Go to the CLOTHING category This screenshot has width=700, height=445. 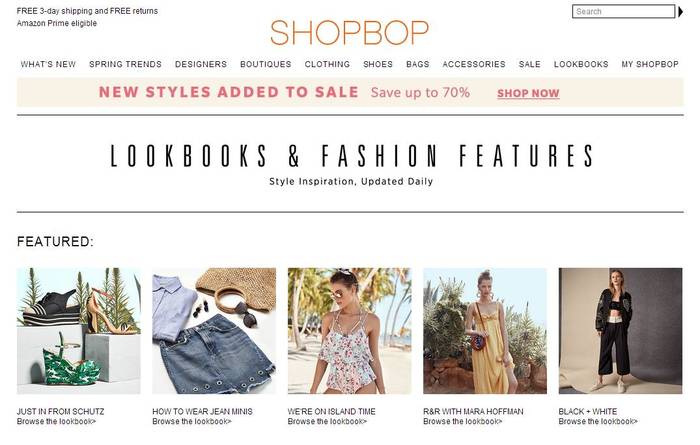point(327,64)
